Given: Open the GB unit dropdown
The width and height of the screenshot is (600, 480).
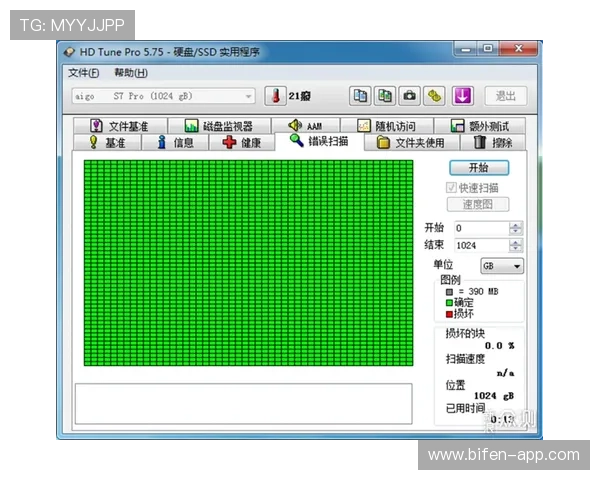Looking at the screenshot, I should (x=502, y=266).
